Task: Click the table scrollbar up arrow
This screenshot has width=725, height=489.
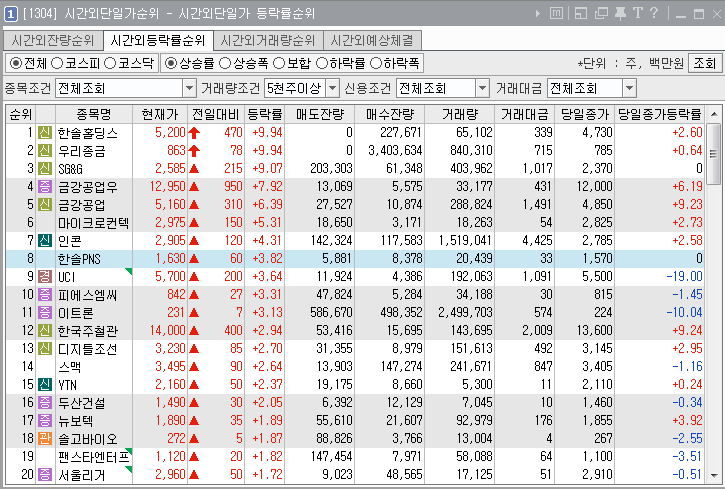Action: point(714,114)
